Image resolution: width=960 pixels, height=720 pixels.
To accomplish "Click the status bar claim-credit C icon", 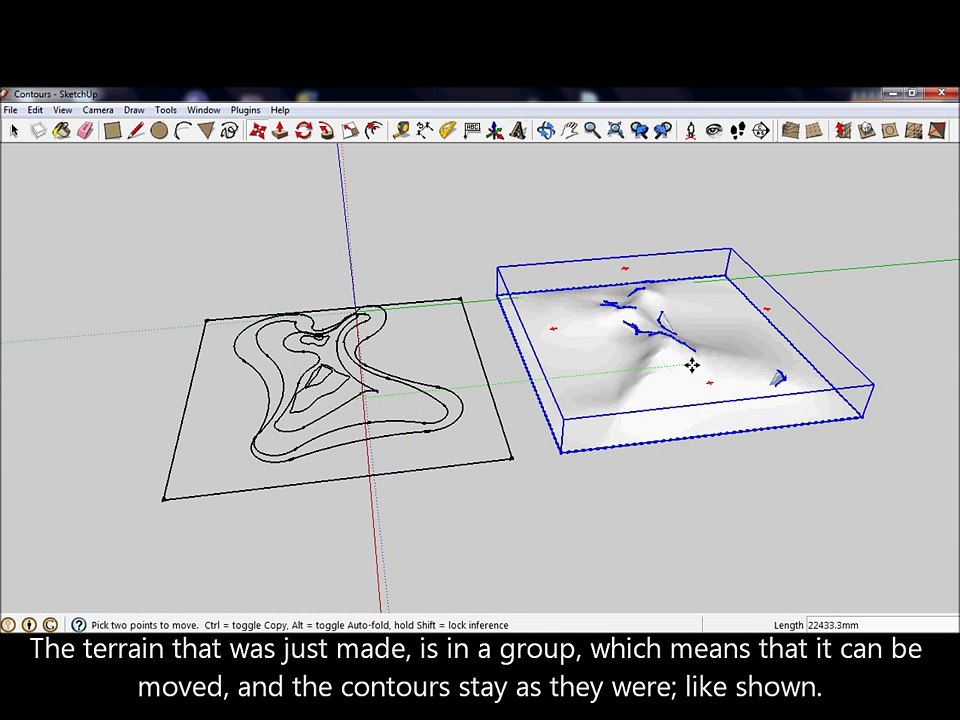I will [x=50, y=624].
